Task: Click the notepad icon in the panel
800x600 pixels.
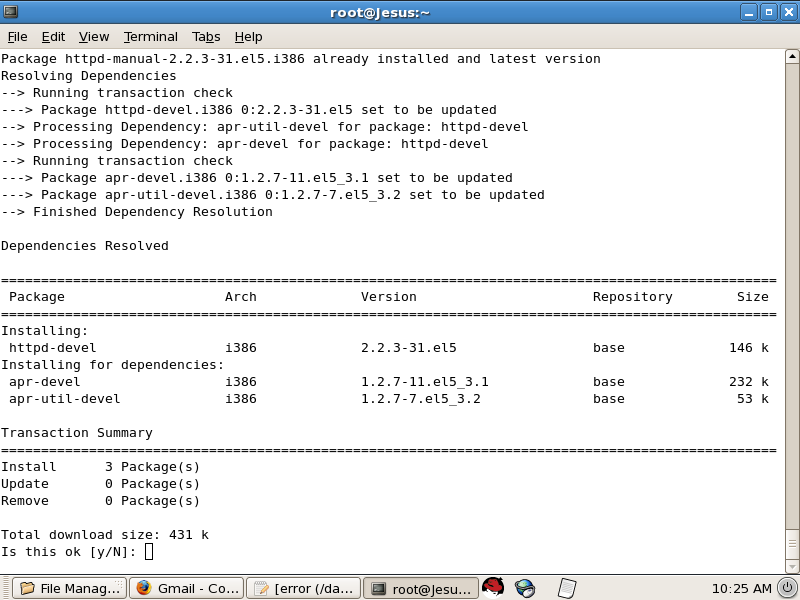Action: pyautogui.click(x=566, y=588)
